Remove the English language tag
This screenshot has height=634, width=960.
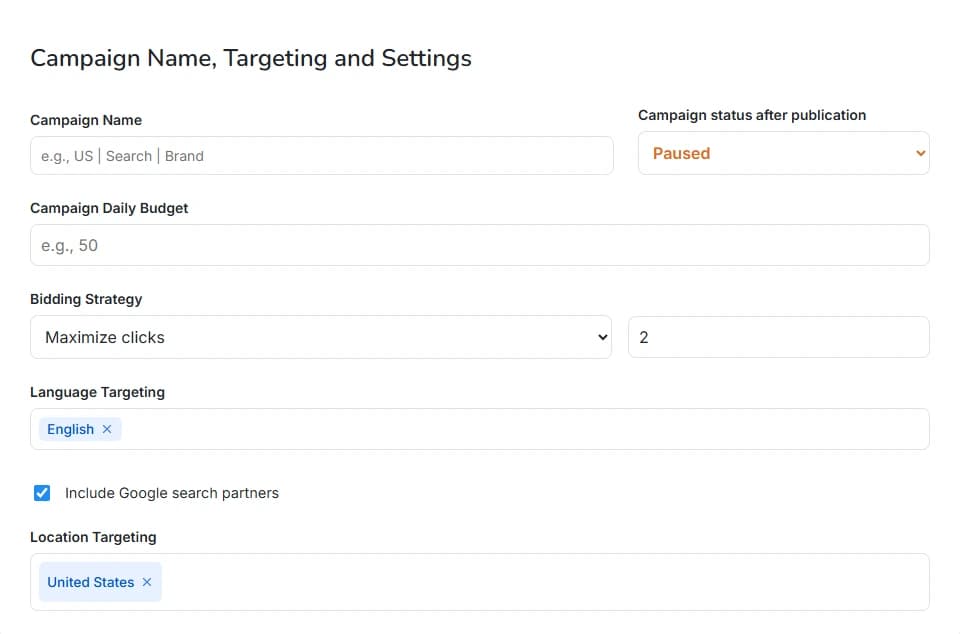coord(107,429)
